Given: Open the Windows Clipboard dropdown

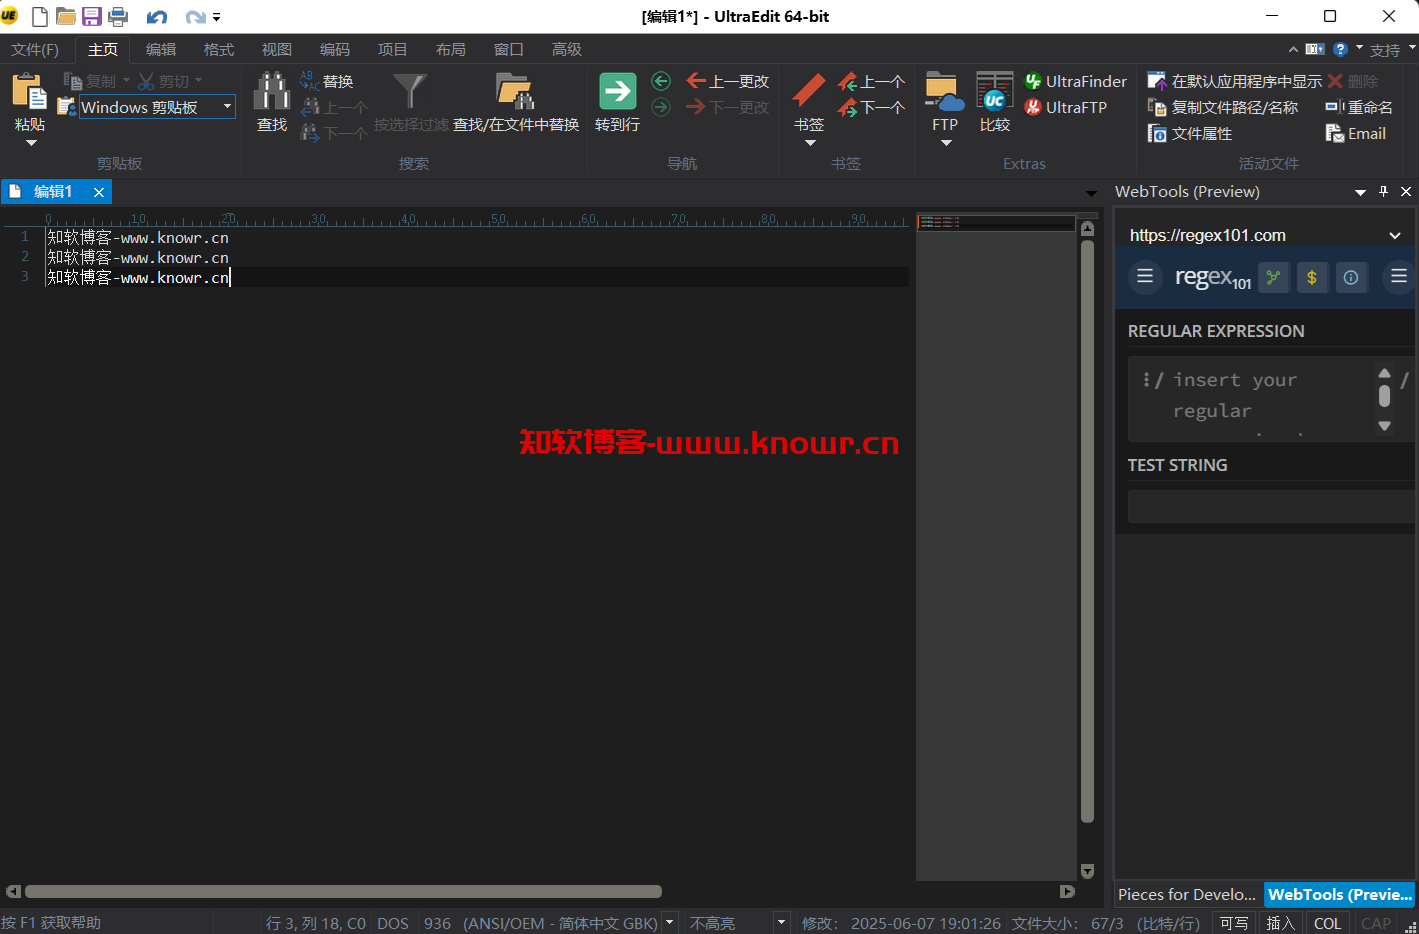Looking at the screenshot, I should 227,107.
